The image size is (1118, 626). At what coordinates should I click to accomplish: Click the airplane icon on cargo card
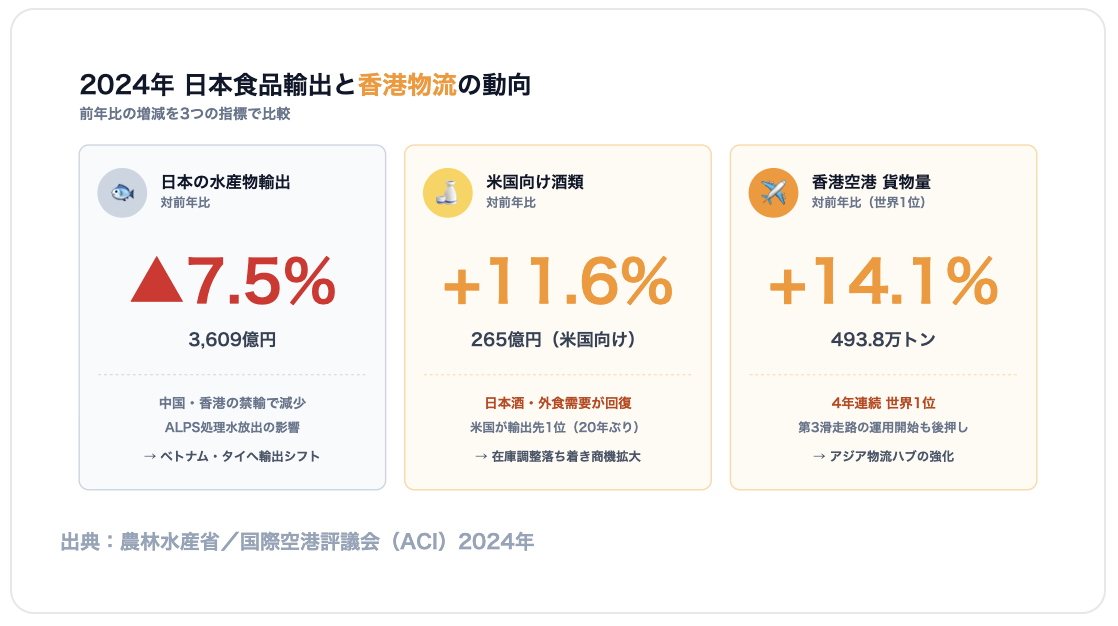coord(773,193)
